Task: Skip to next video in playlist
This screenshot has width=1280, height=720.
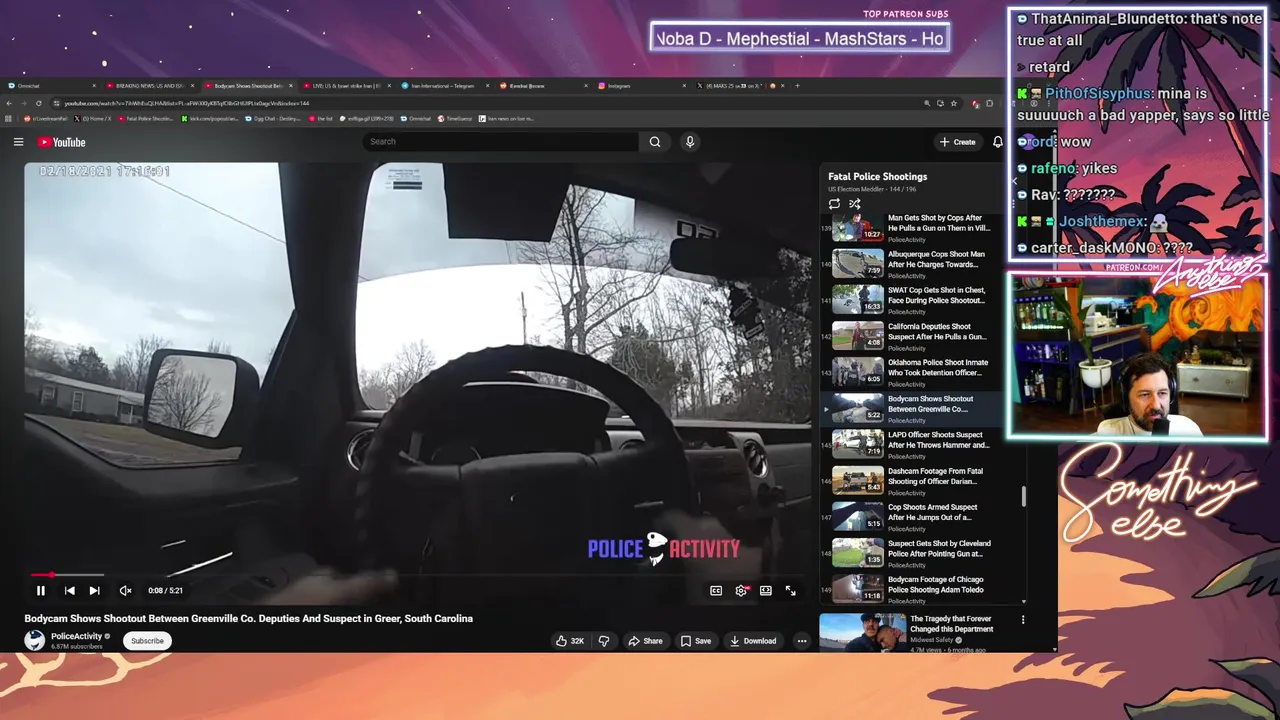Action: click(94, 591)
